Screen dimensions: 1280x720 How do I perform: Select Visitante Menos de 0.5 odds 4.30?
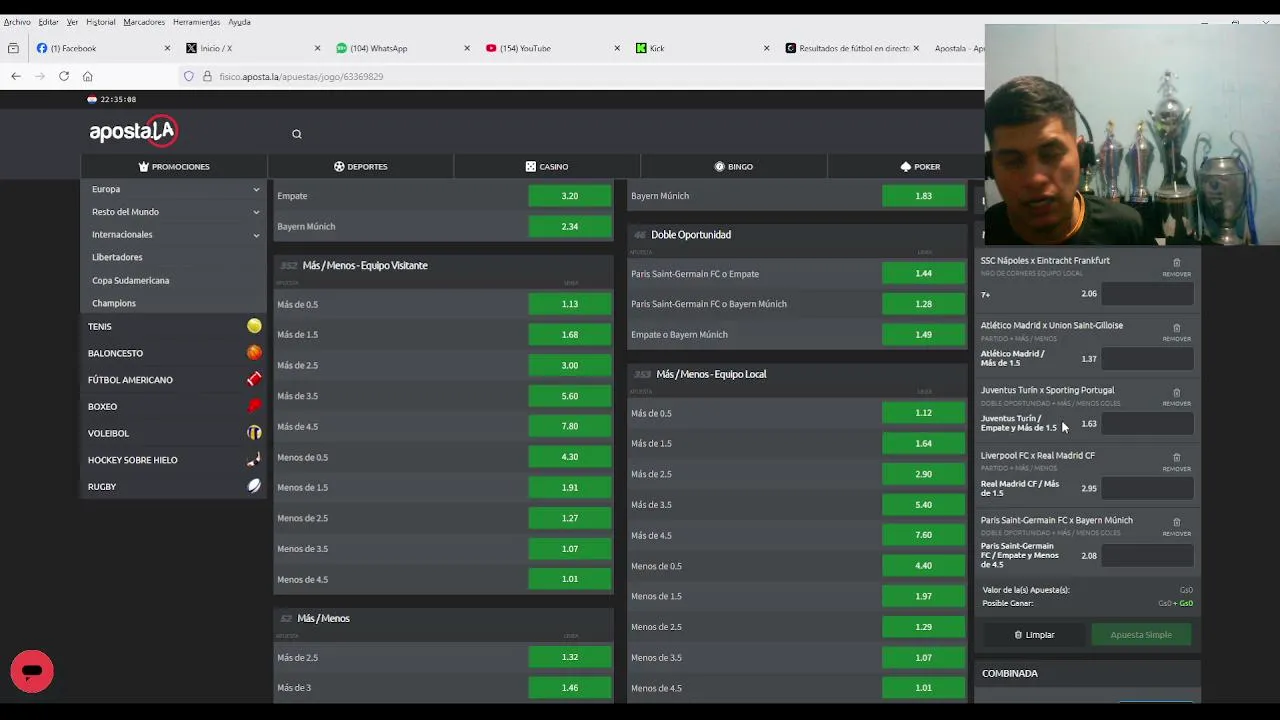point(569,457)
